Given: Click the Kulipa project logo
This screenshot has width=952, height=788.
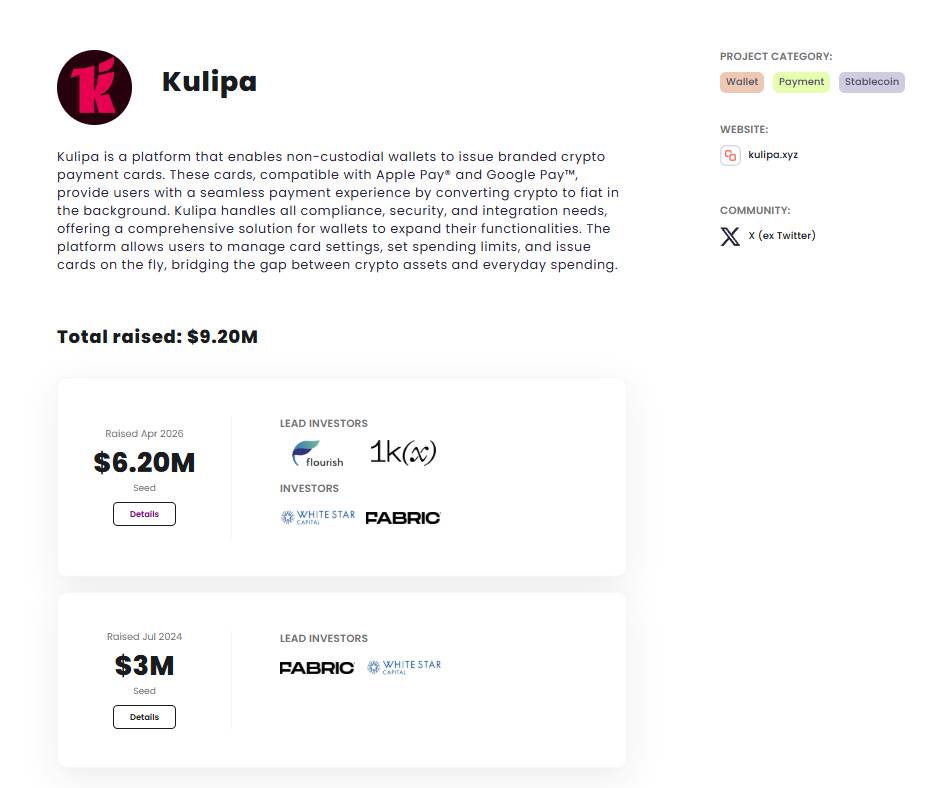Looking at the screenshot, I should [x=94, y=87].
